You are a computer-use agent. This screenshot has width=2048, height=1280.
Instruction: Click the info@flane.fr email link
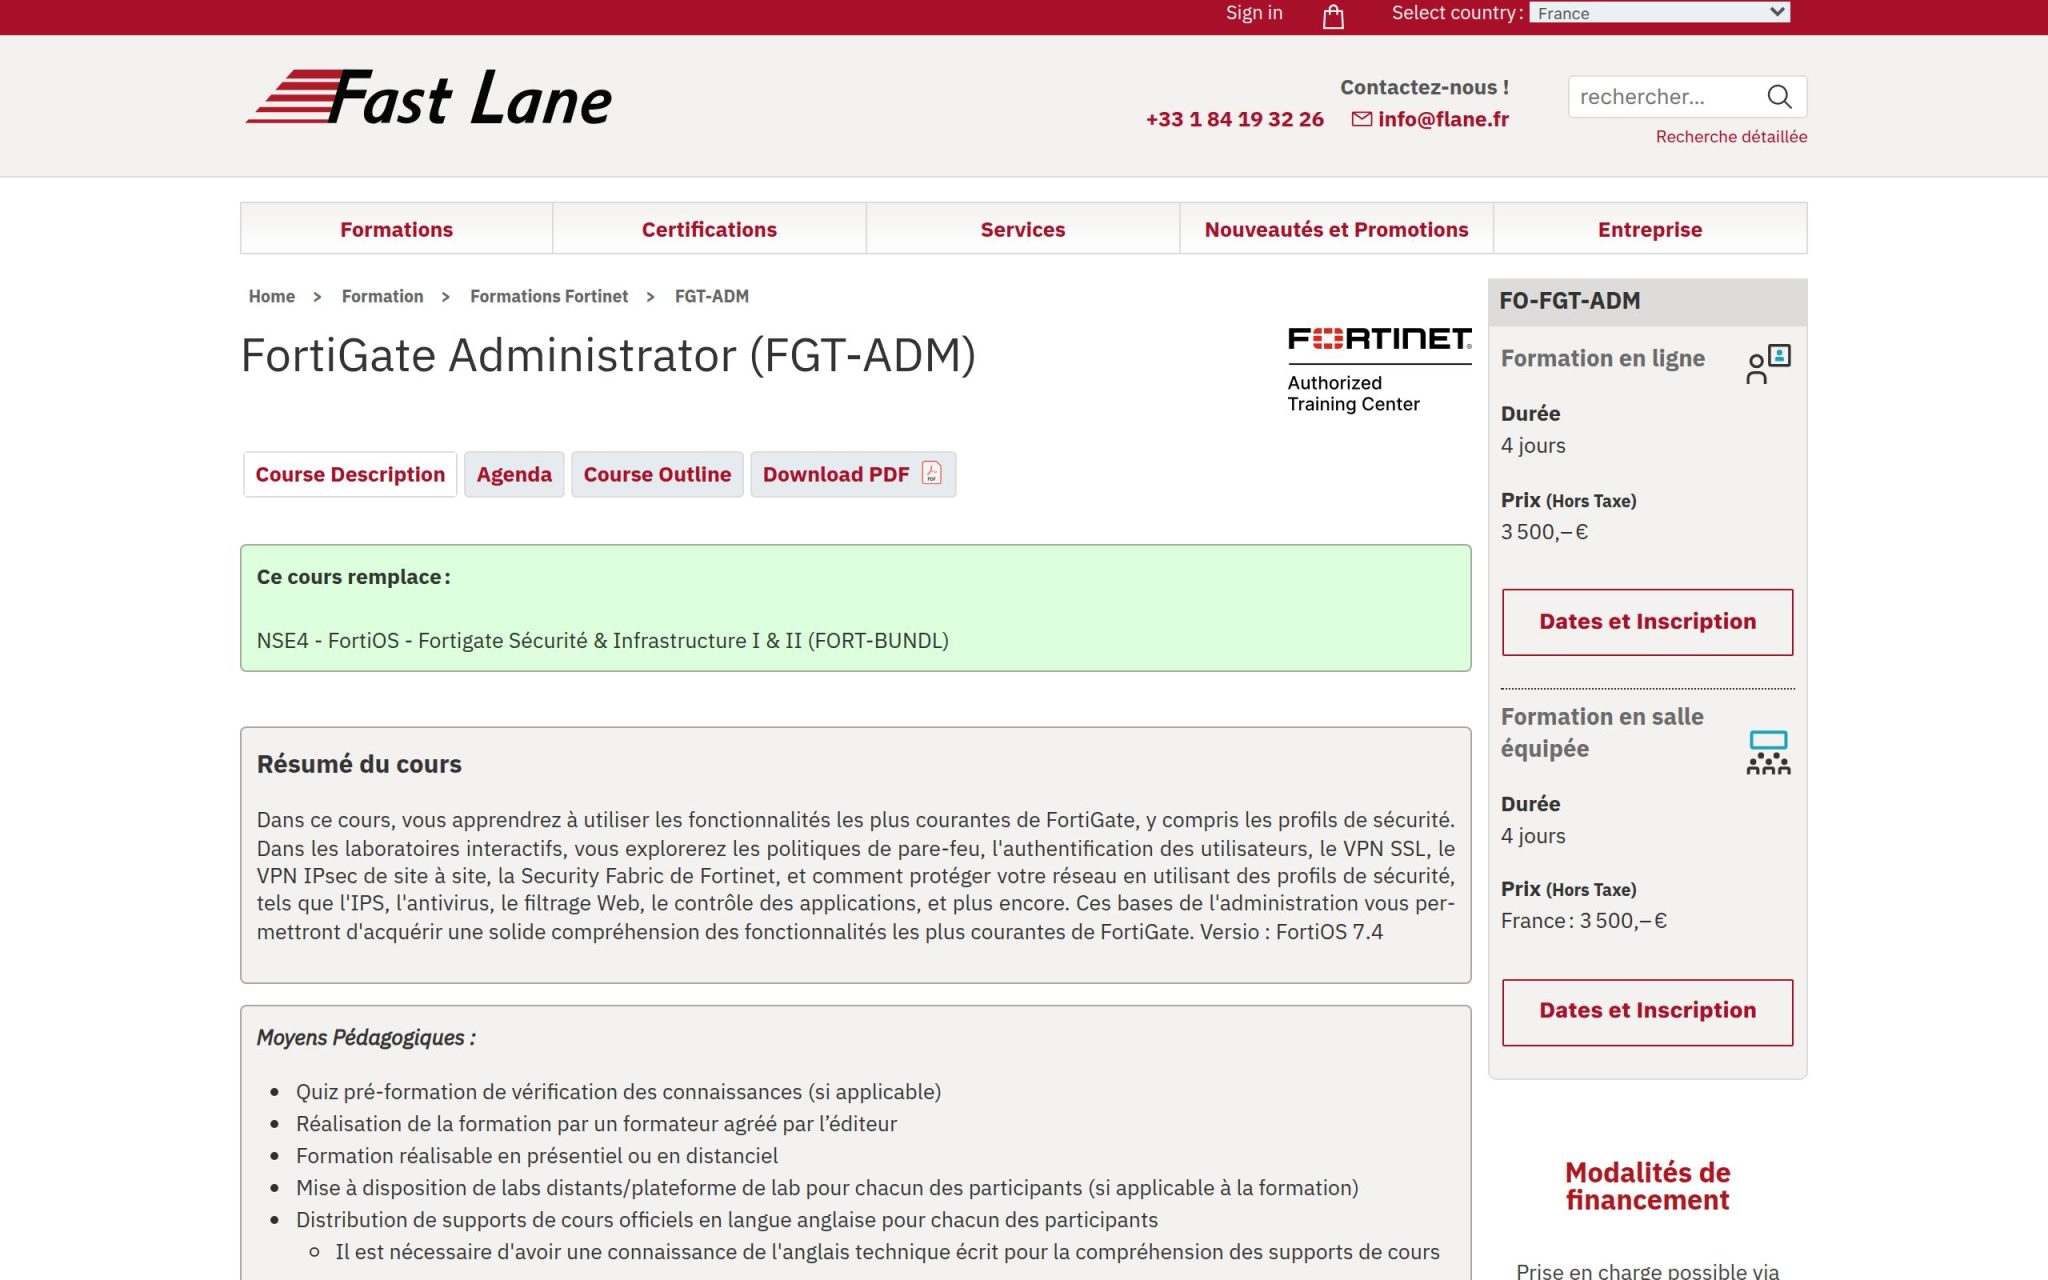1443,119
